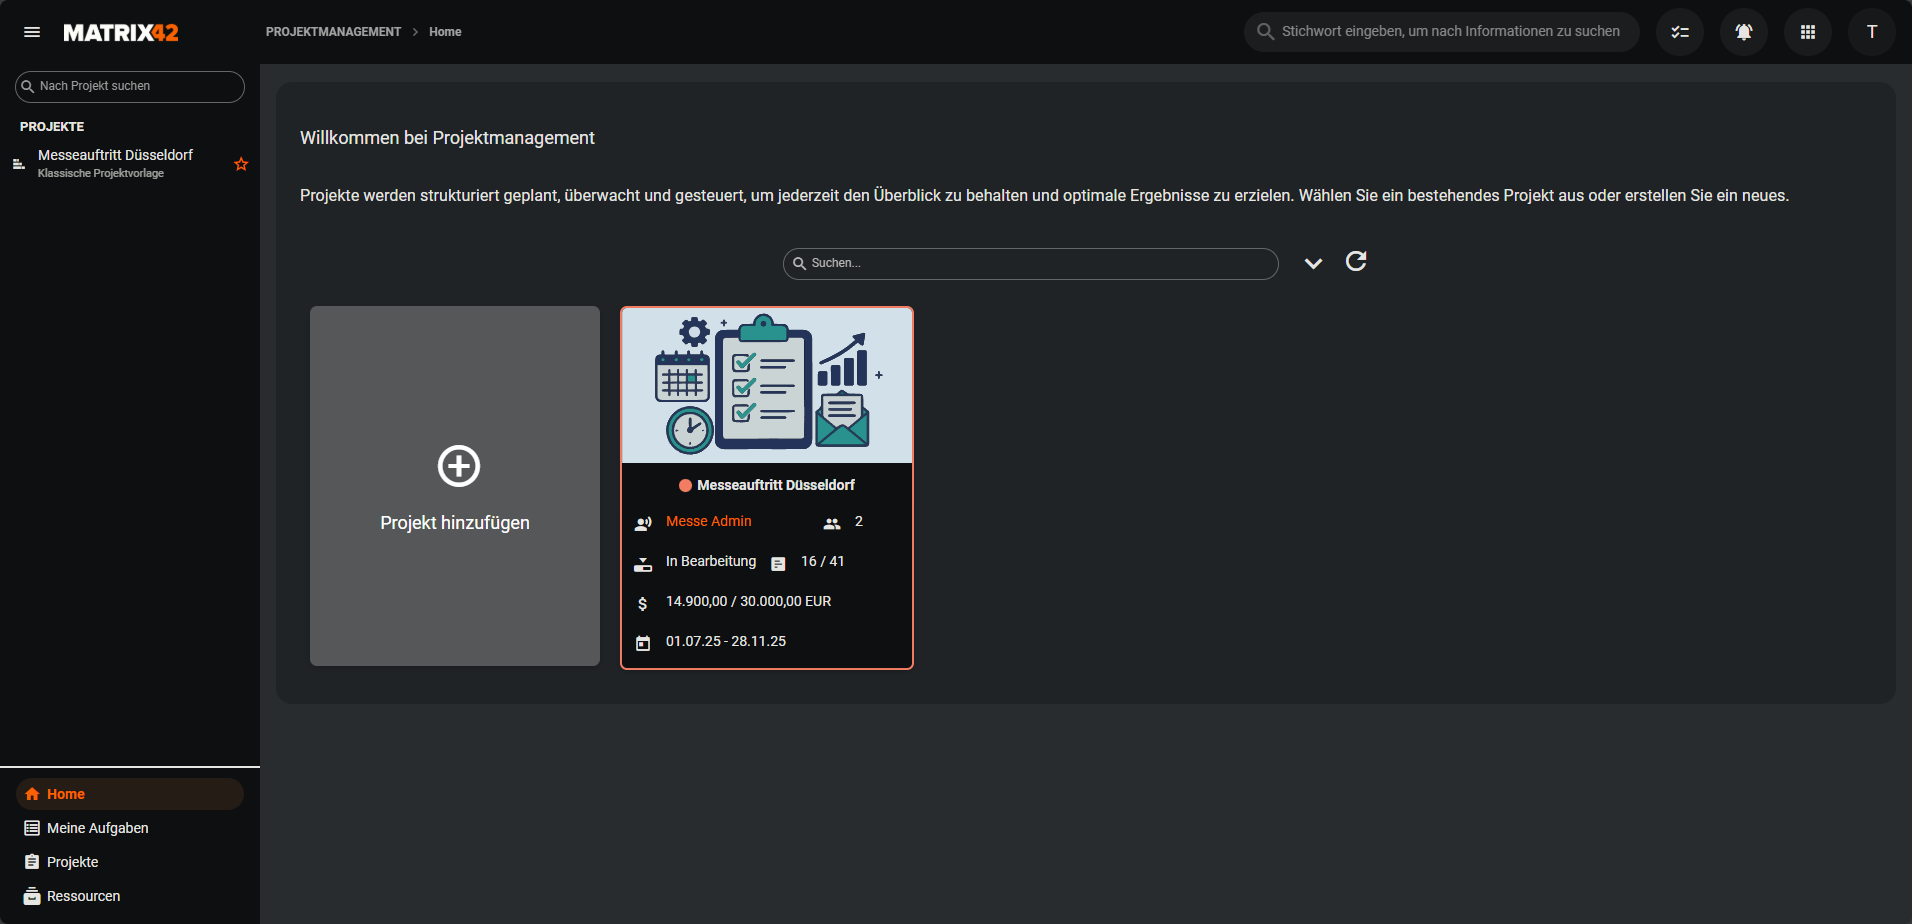The image size is (1912, 924).
Task: Click the calendar icon on project card
Action: [x=643, y=643]
